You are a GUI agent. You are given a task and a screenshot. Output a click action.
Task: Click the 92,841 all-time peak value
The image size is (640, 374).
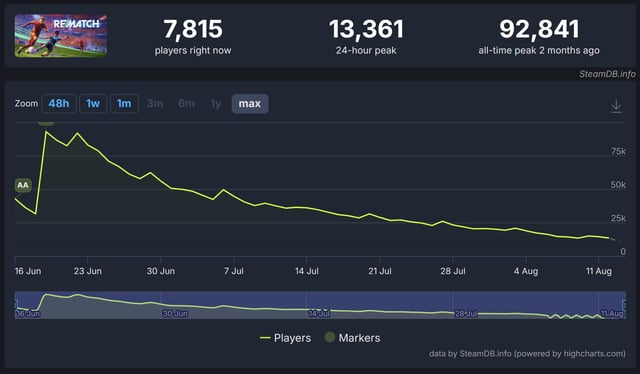[x=539, y=29]
